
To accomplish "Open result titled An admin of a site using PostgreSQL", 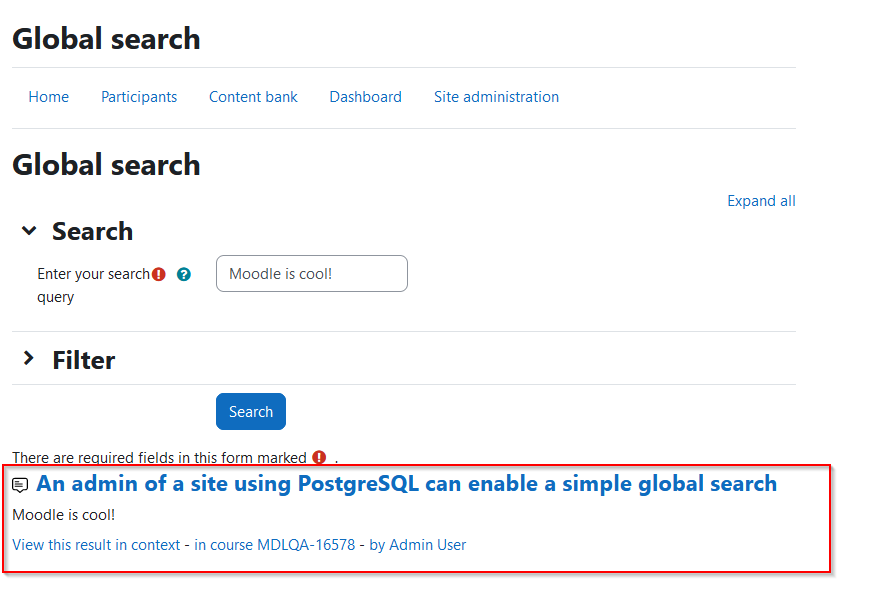I will click(406, 484).
